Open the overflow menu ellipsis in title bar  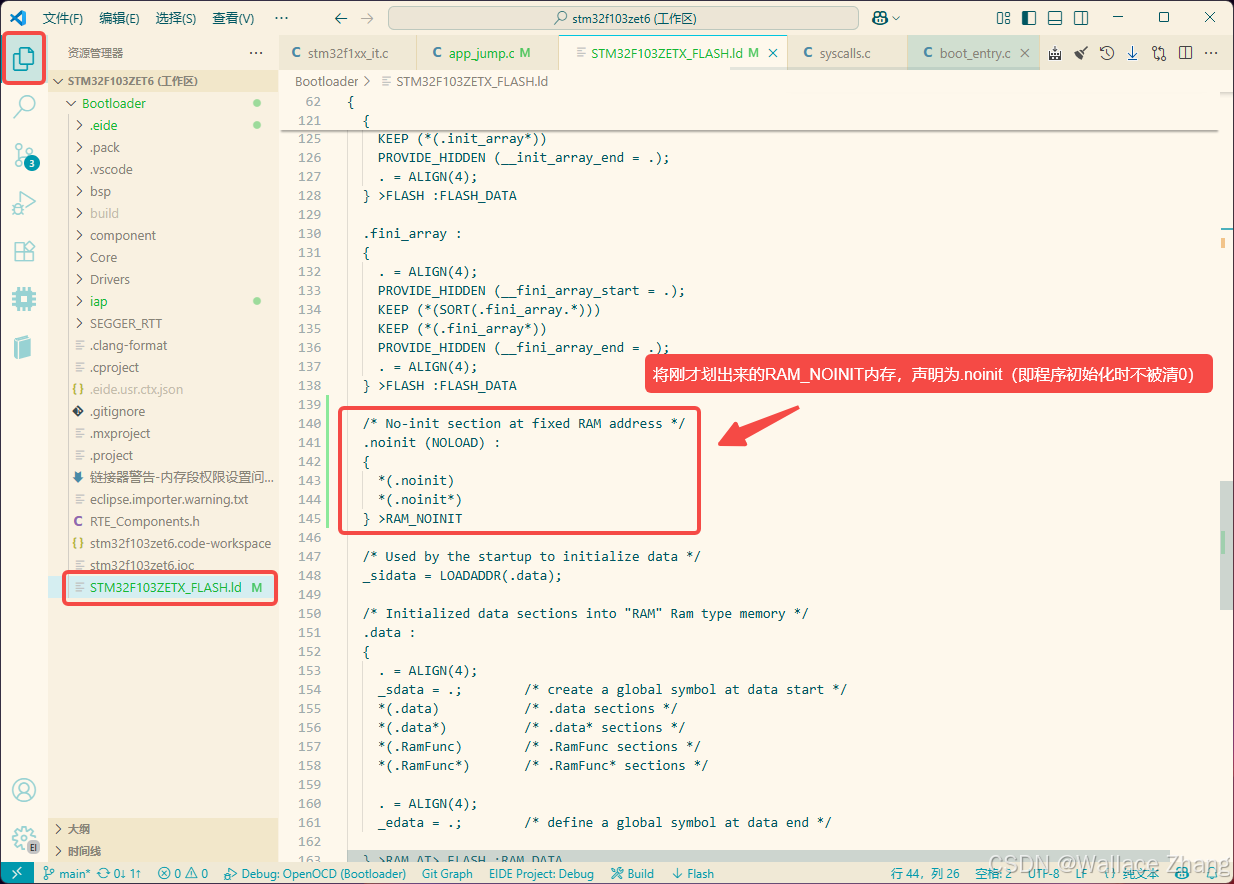coord(281,18)
